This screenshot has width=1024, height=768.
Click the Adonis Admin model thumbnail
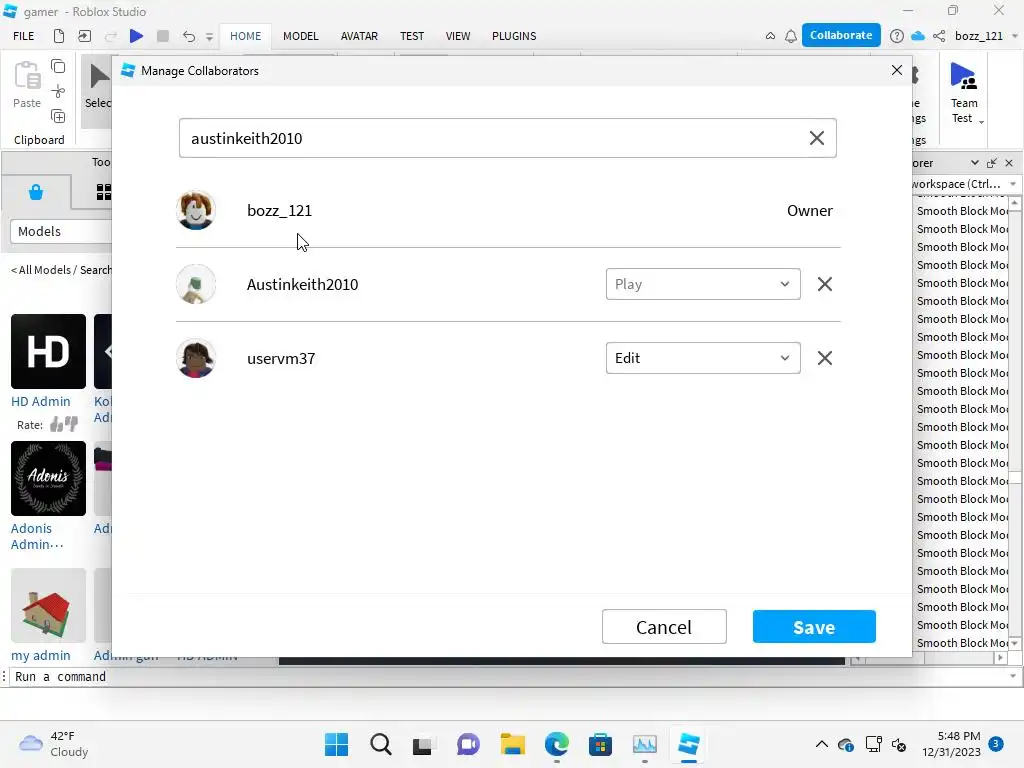click(x=48, y=478)
